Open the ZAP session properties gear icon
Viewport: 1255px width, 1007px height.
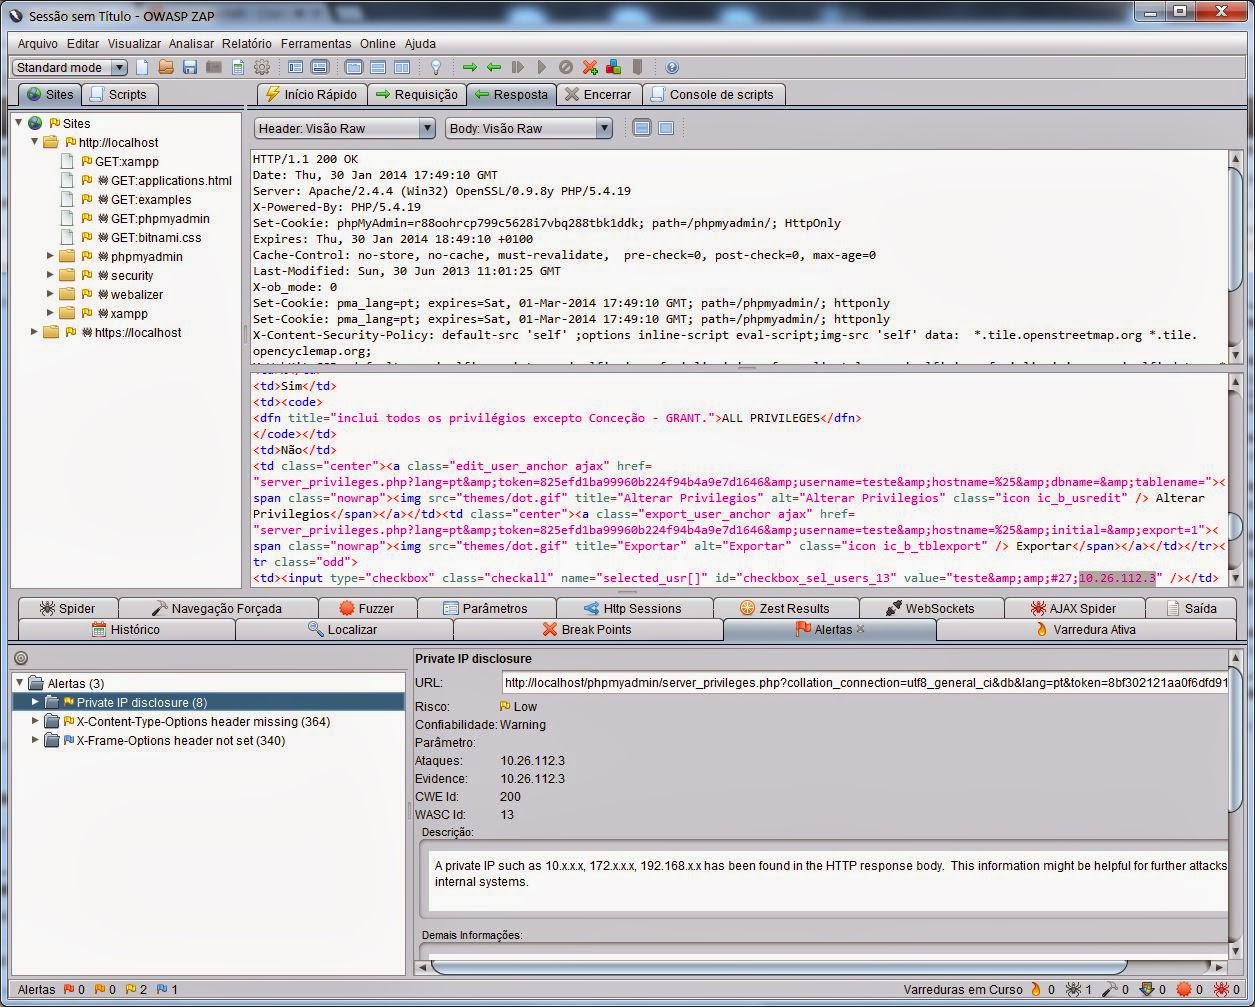262,67
